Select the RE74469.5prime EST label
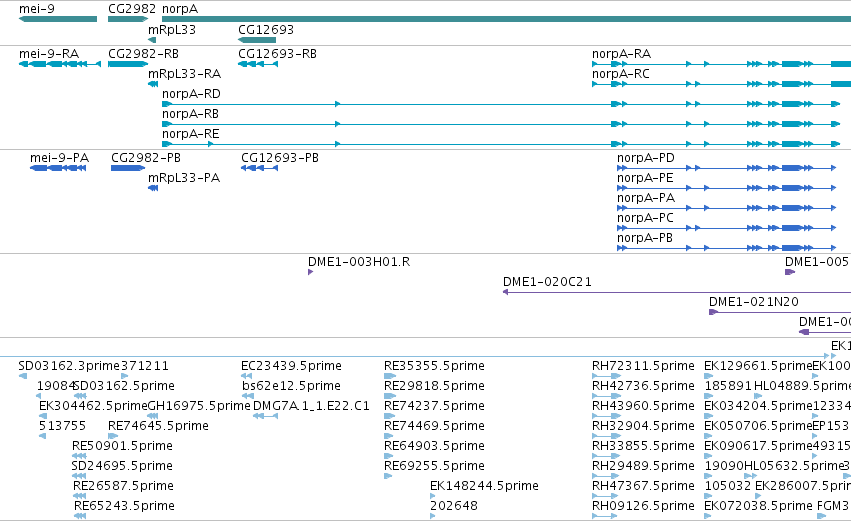This screenshot has height=521, width=851. pyautogui.click(x=434, y=427)
